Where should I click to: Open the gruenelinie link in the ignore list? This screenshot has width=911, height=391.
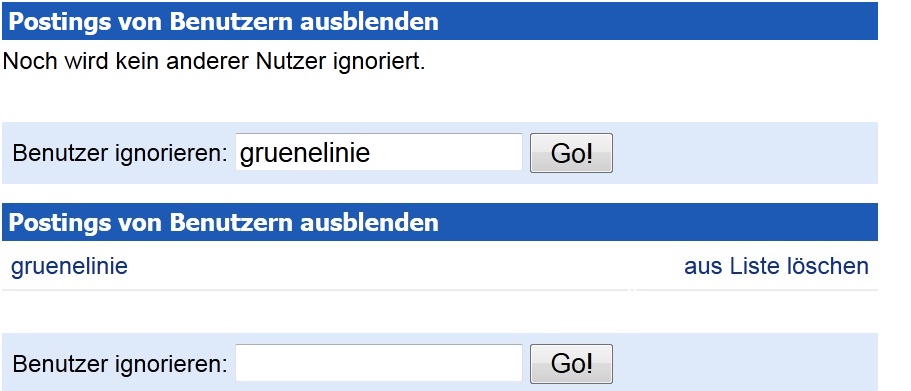tap(69, 267)
